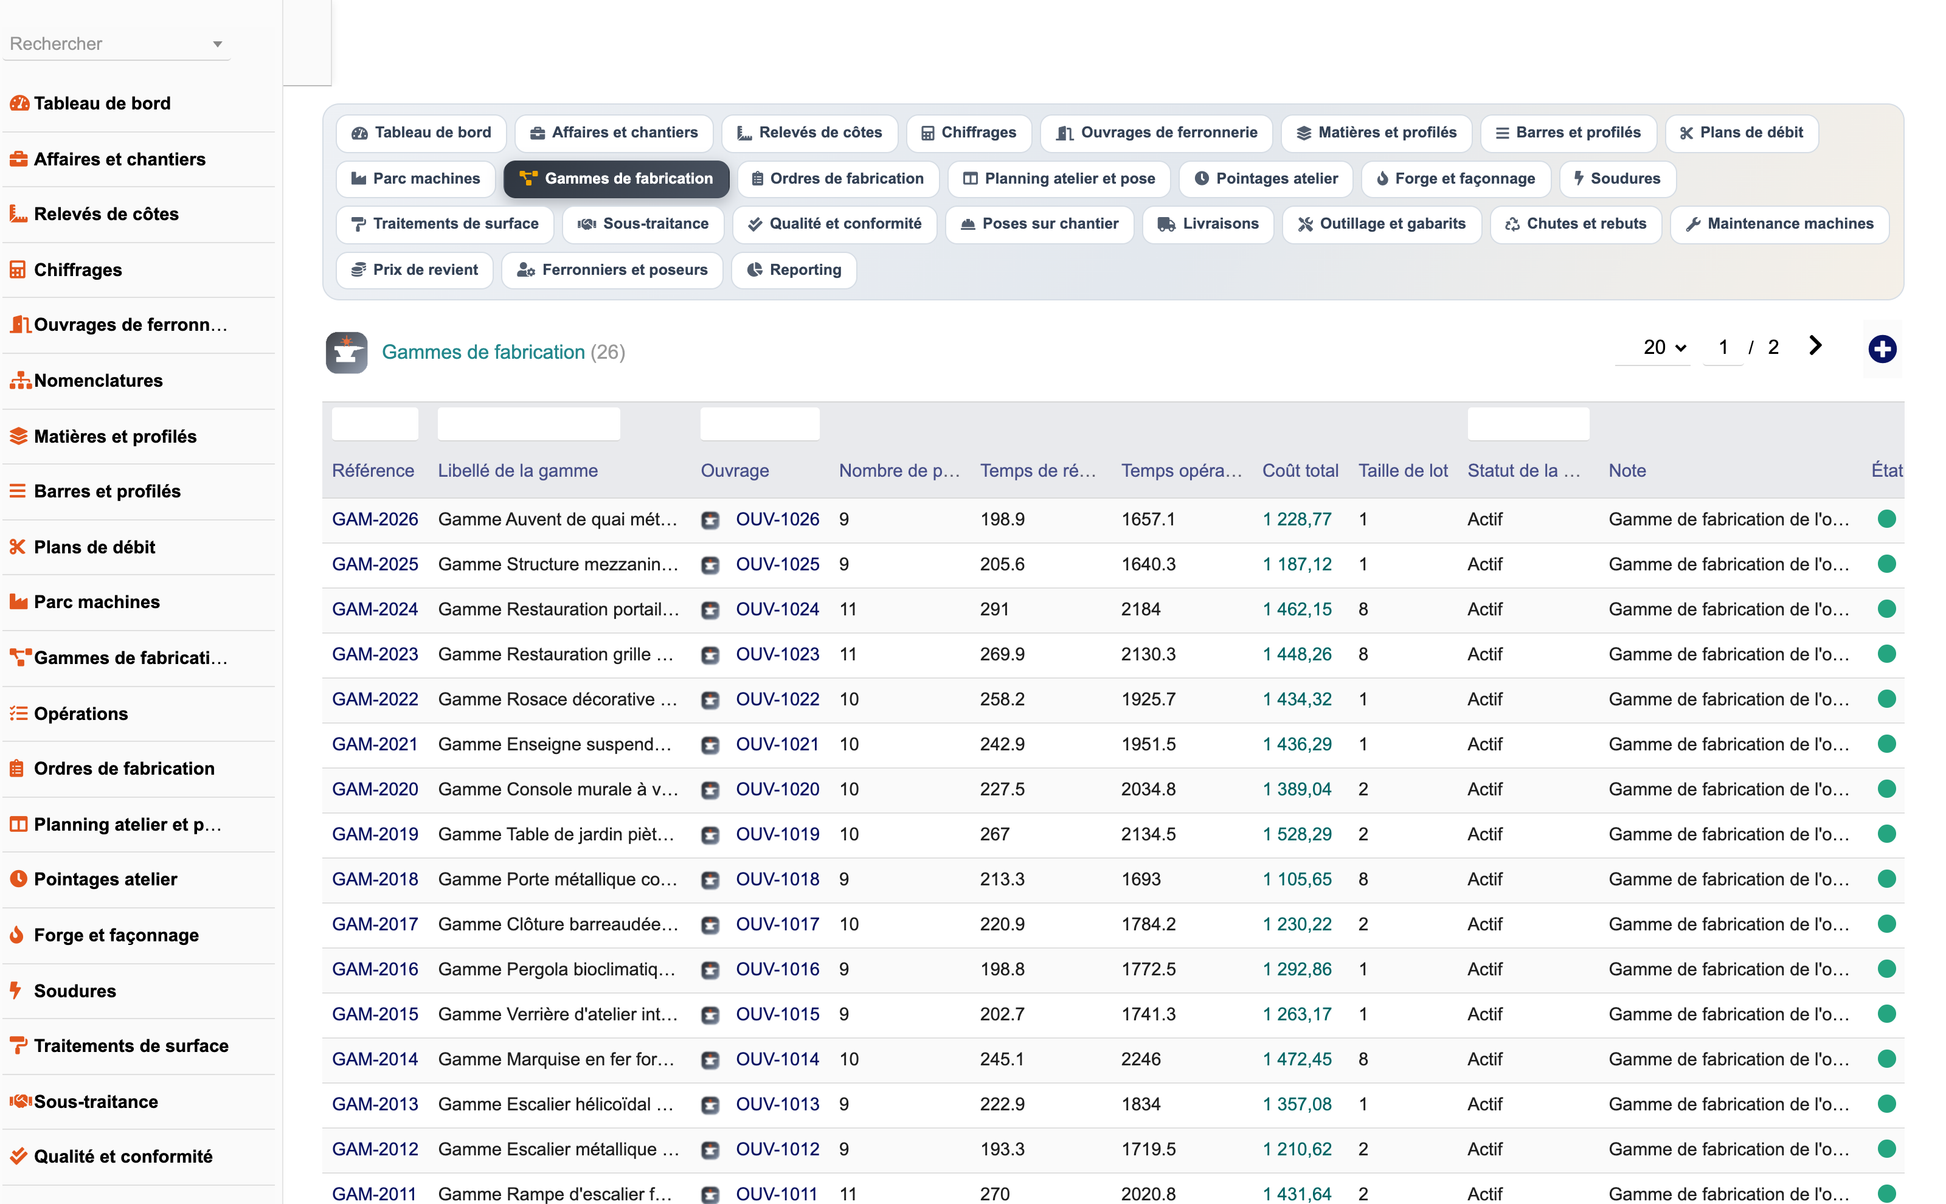
Task: Follow the OUV-1022 ouvrage link
Action: tap(777, 699)
